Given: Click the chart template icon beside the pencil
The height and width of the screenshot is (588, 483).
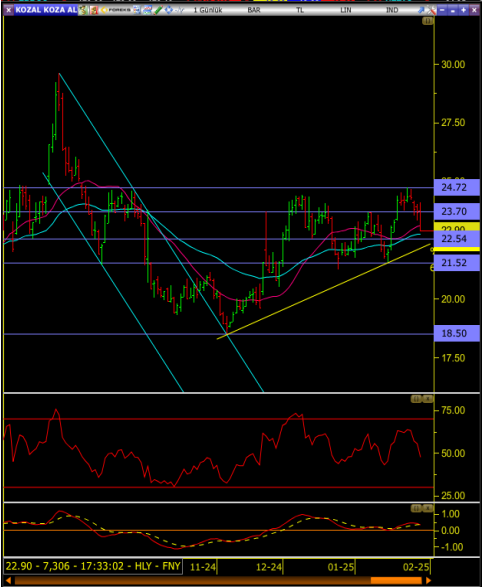Looking at the screenshot, I should click(x=147, y=10).
